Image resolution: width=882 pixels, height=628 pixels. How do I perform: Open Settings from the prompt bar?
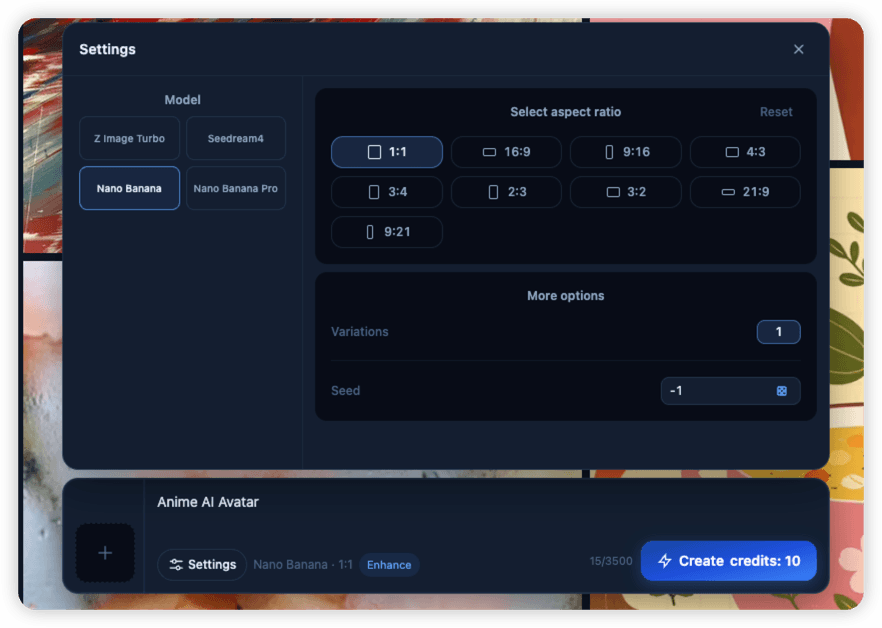click(x=202, y=564)
